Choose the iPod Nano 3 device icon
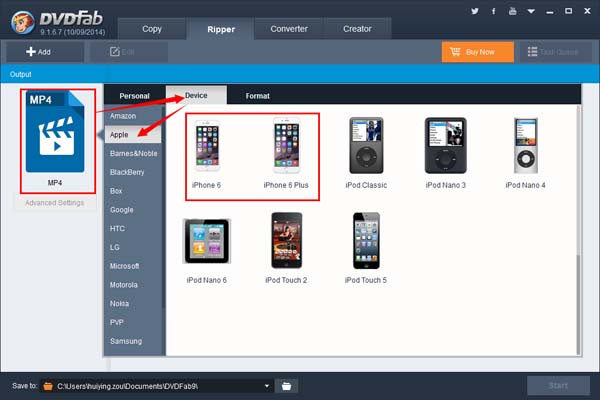The width and height of the screenshot is (600, 400). [446, 145]
